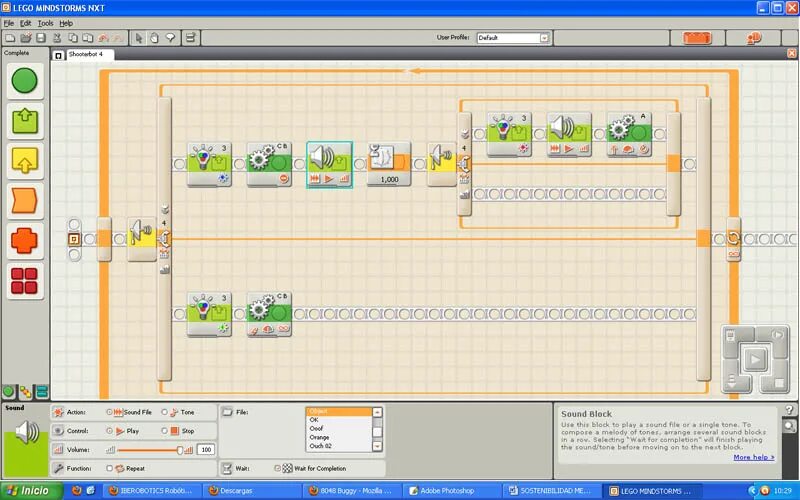This screenshot has height=500, width=800.
Task: Close the Shooterbot 4 program tab
Action: point(791,54)
